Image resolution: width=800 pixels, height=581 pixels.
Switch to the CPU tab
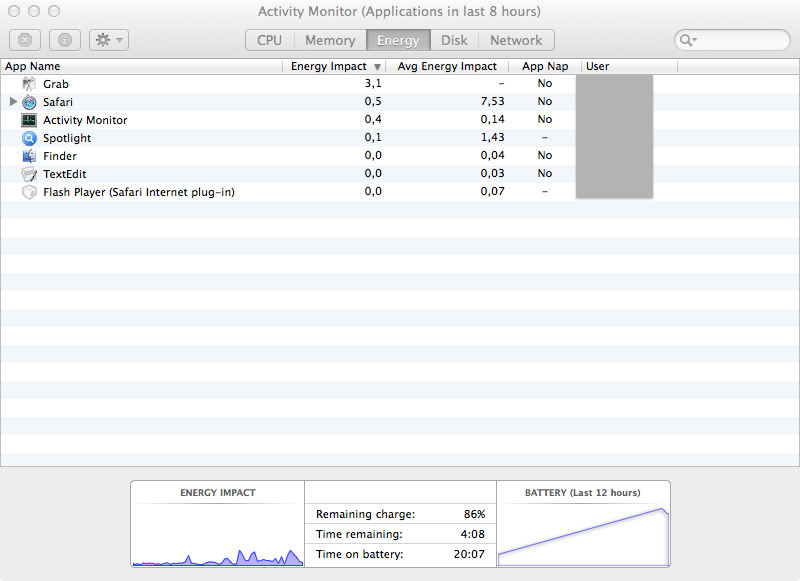pos(269,40)
